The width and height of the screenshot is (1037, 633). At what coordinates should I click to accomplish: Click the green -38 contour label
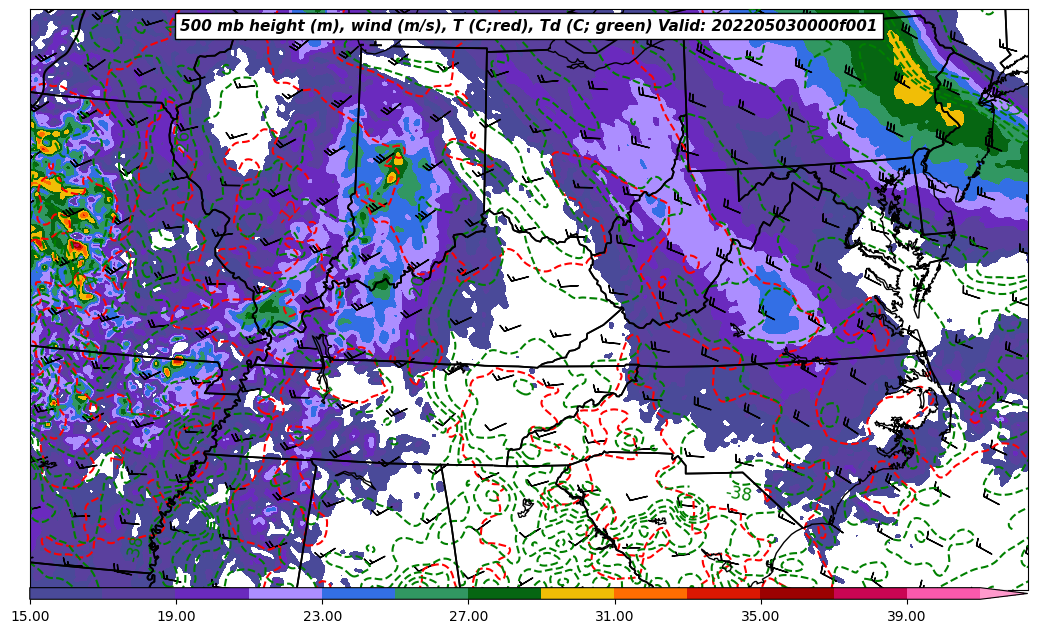click(740, 494)
